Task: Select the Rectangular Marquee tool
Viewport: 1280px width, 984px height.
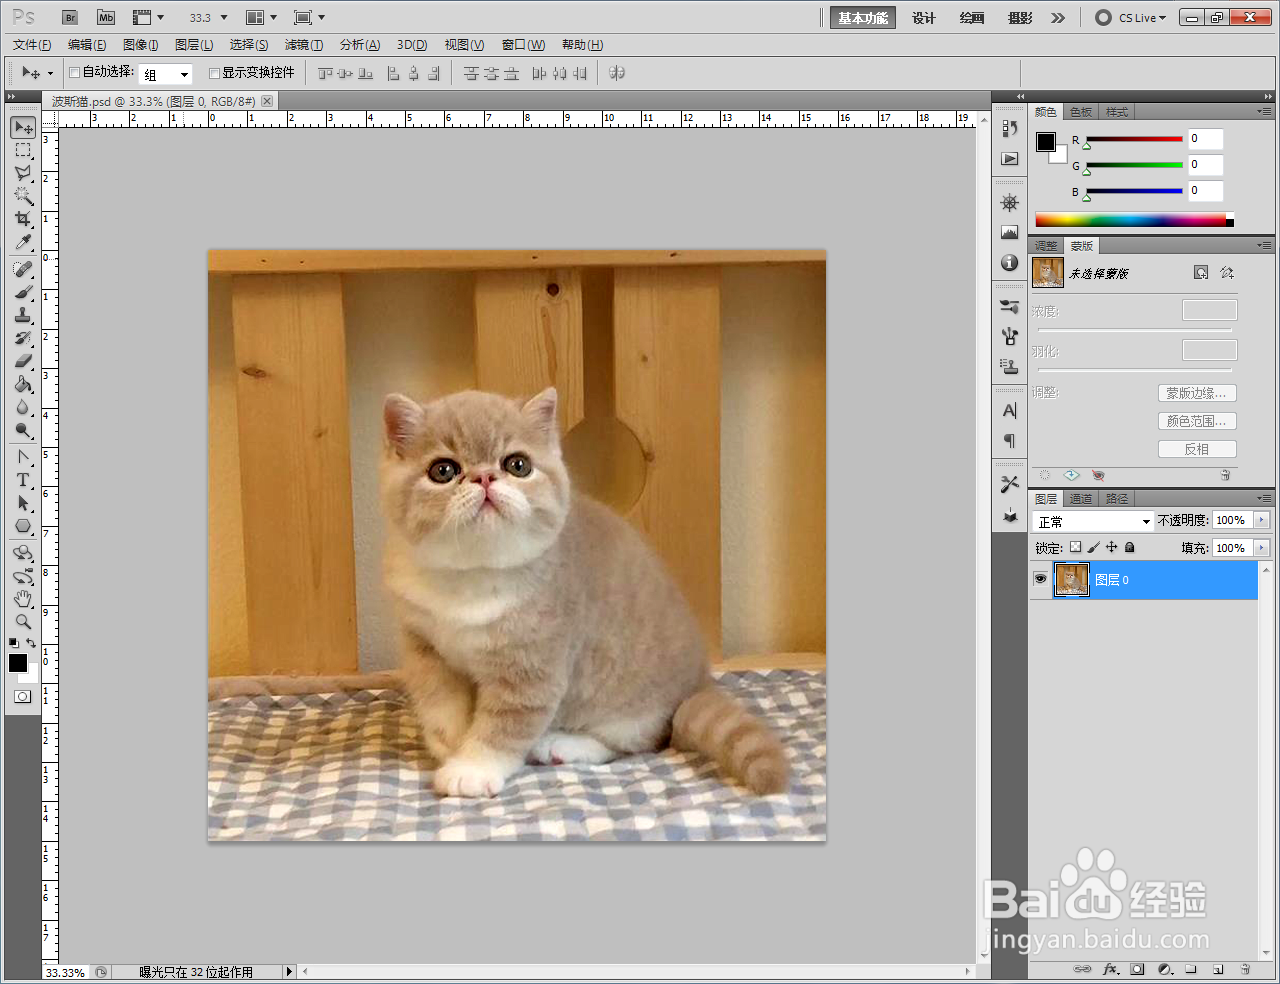Action: tap(23, 151)
